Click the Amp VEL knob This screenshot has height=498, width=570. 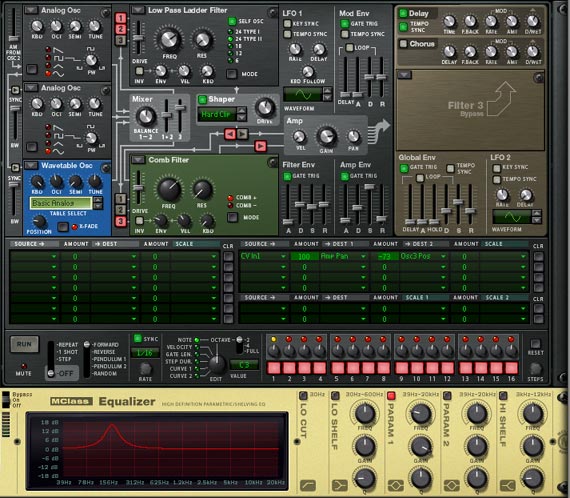(x=299, y=137)
